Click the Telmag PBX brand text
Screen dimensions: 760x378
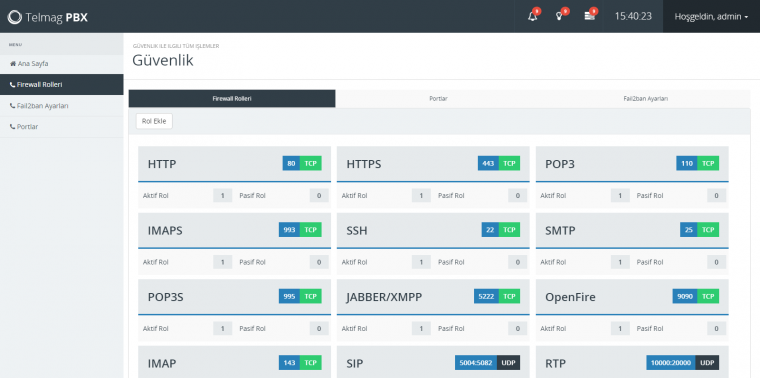[56, 17]
